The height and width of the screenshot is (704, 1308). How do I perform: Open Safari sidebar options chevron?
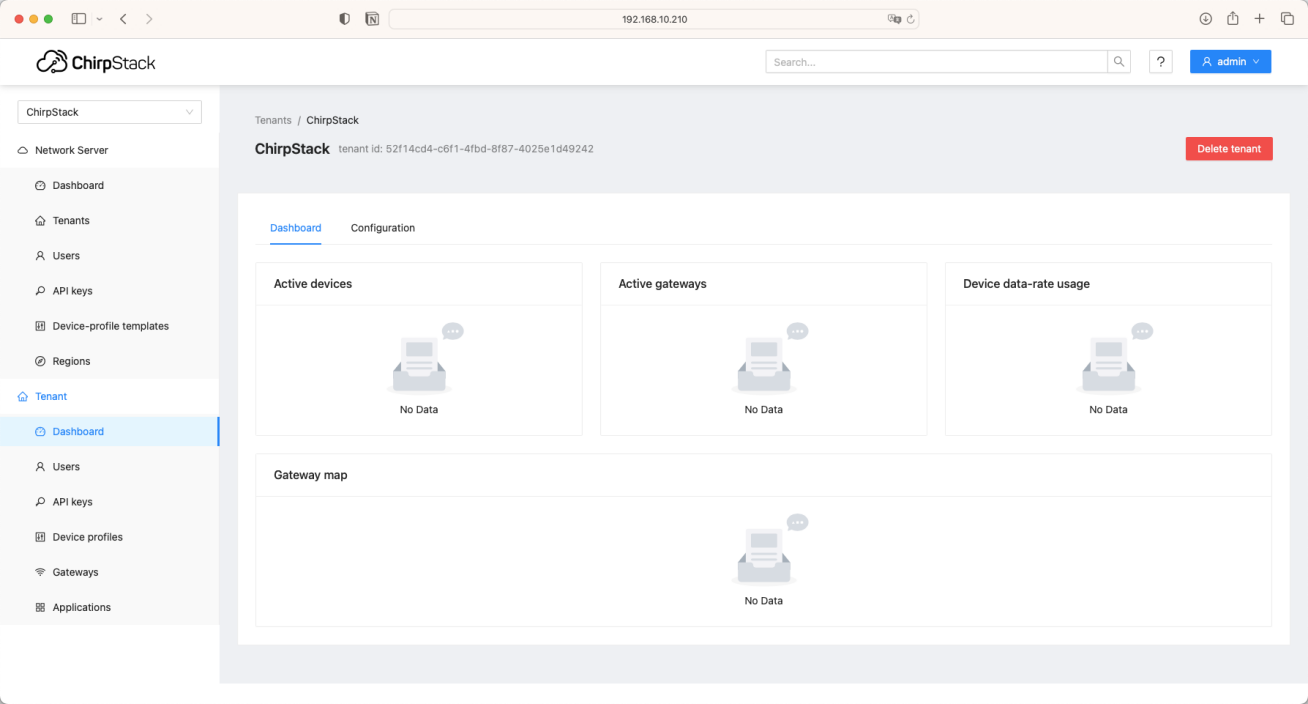99,19
